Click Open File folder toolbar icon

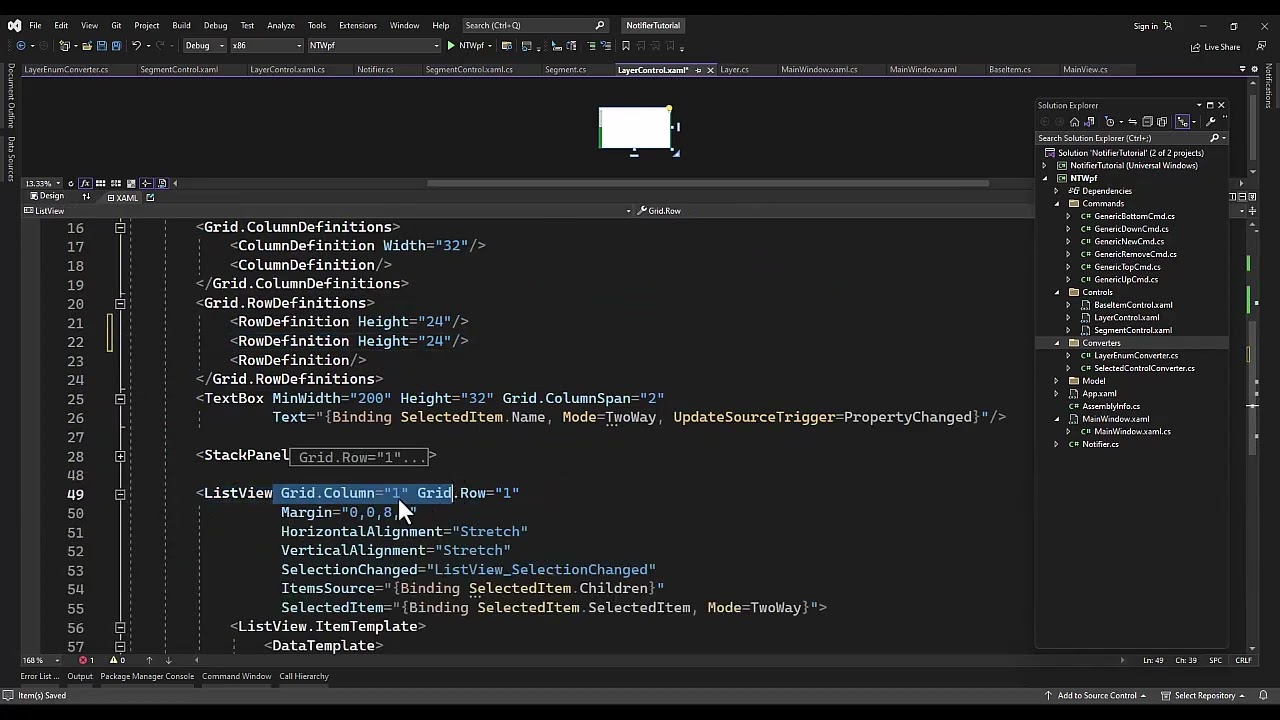click(86, 45)
